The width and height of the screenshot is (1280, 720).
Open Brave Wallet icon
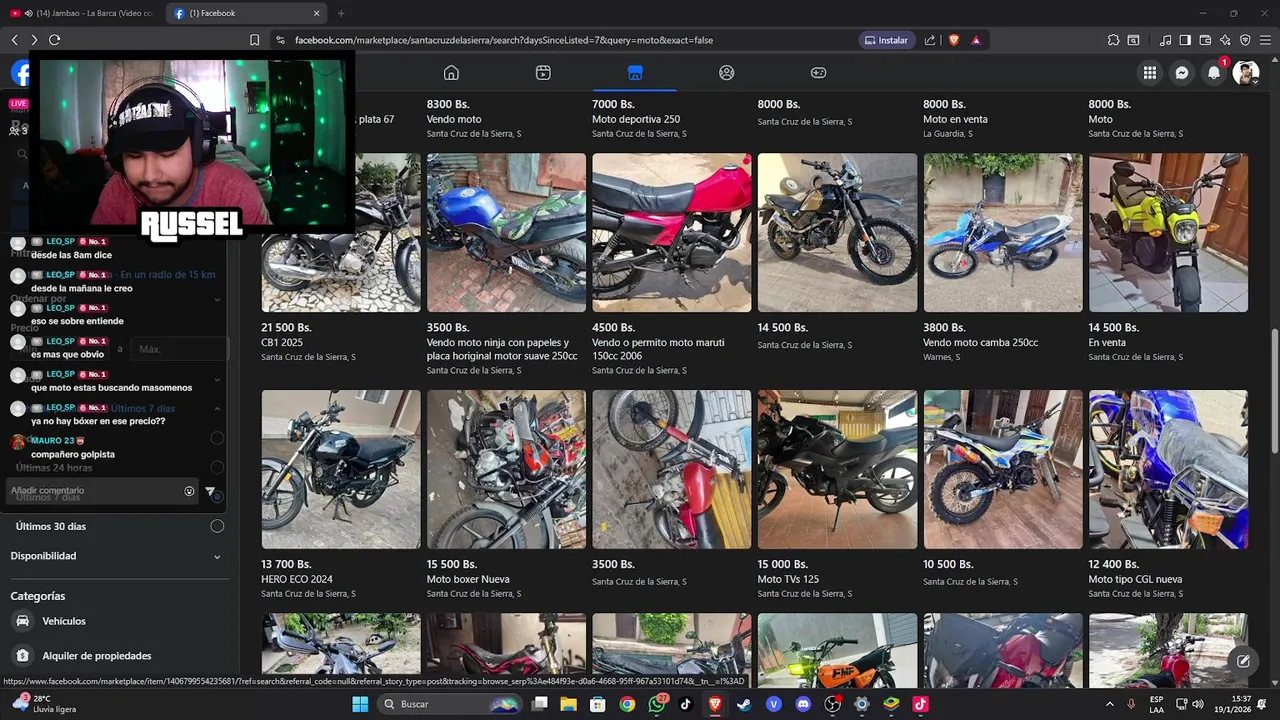1205,40
